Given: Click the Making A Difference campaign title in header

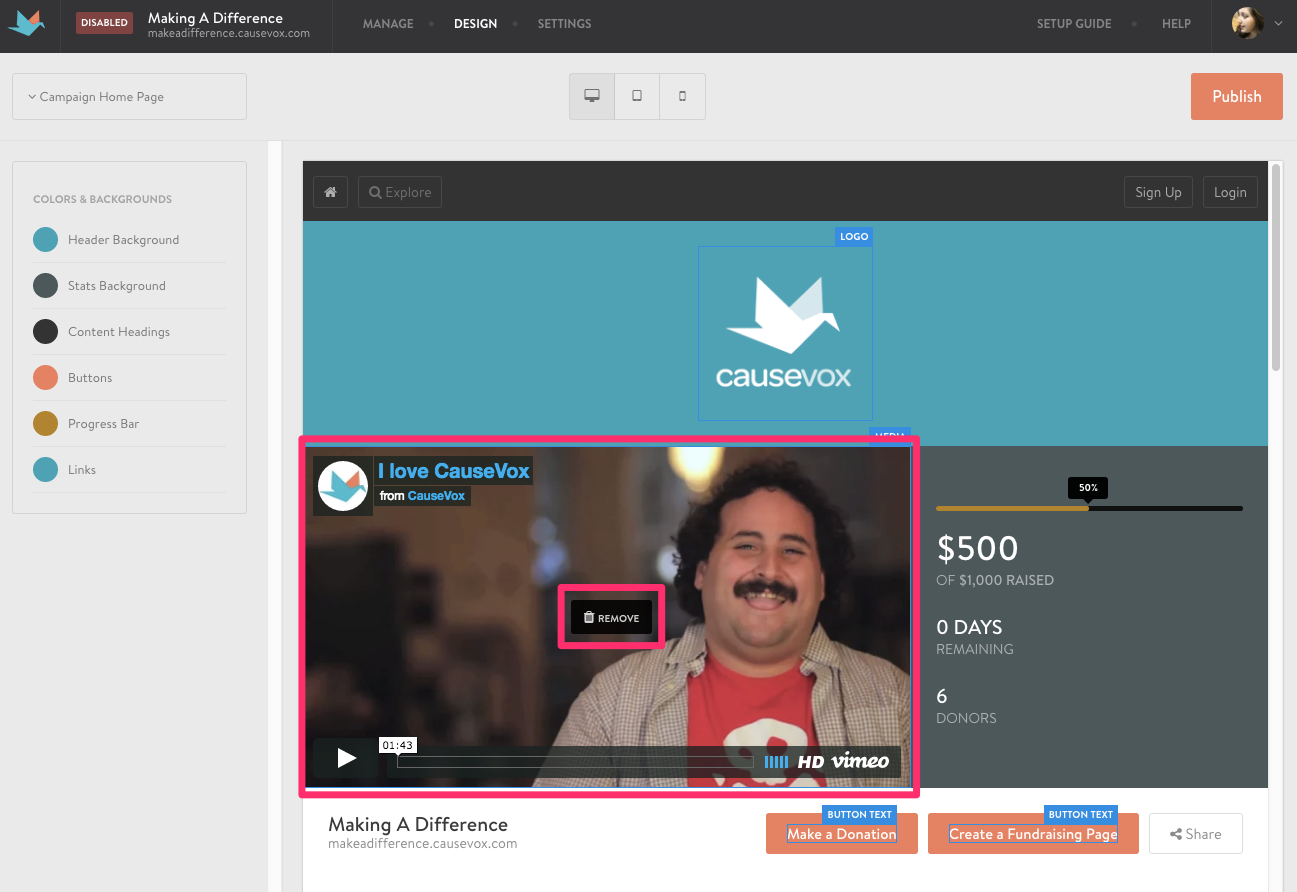Looking at the screenshot, I should (x=215, y=18).
